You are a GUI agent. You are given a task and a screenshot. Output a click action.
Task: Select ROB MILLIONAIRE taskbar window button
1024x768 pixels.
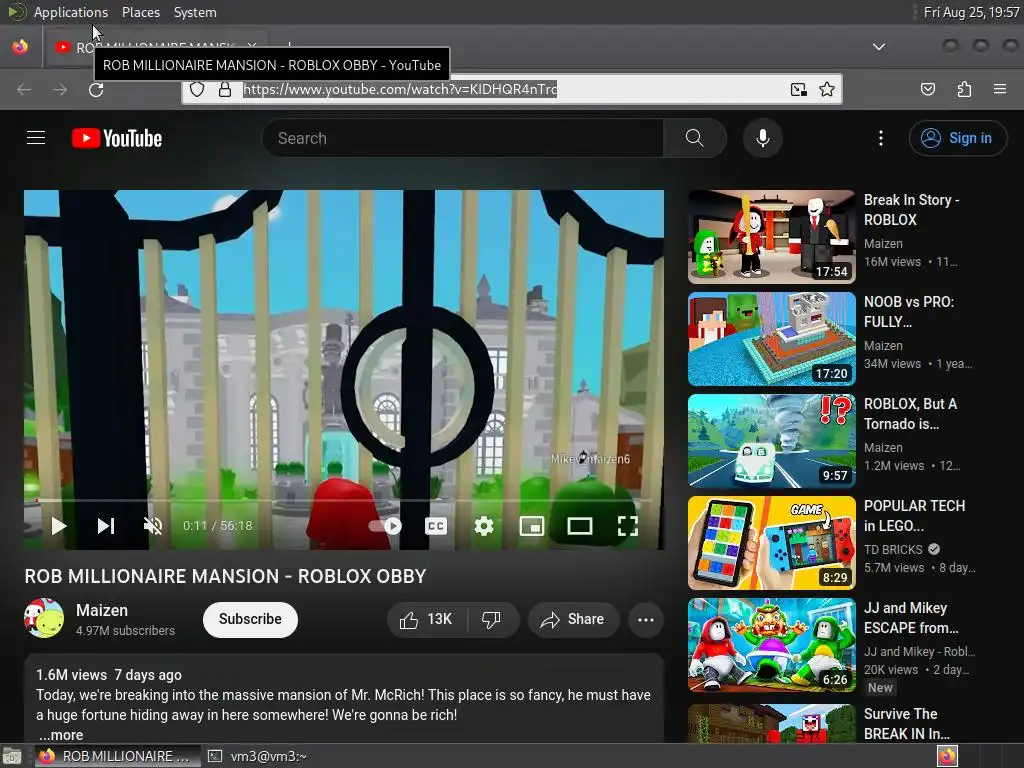(x=116, y=756)
